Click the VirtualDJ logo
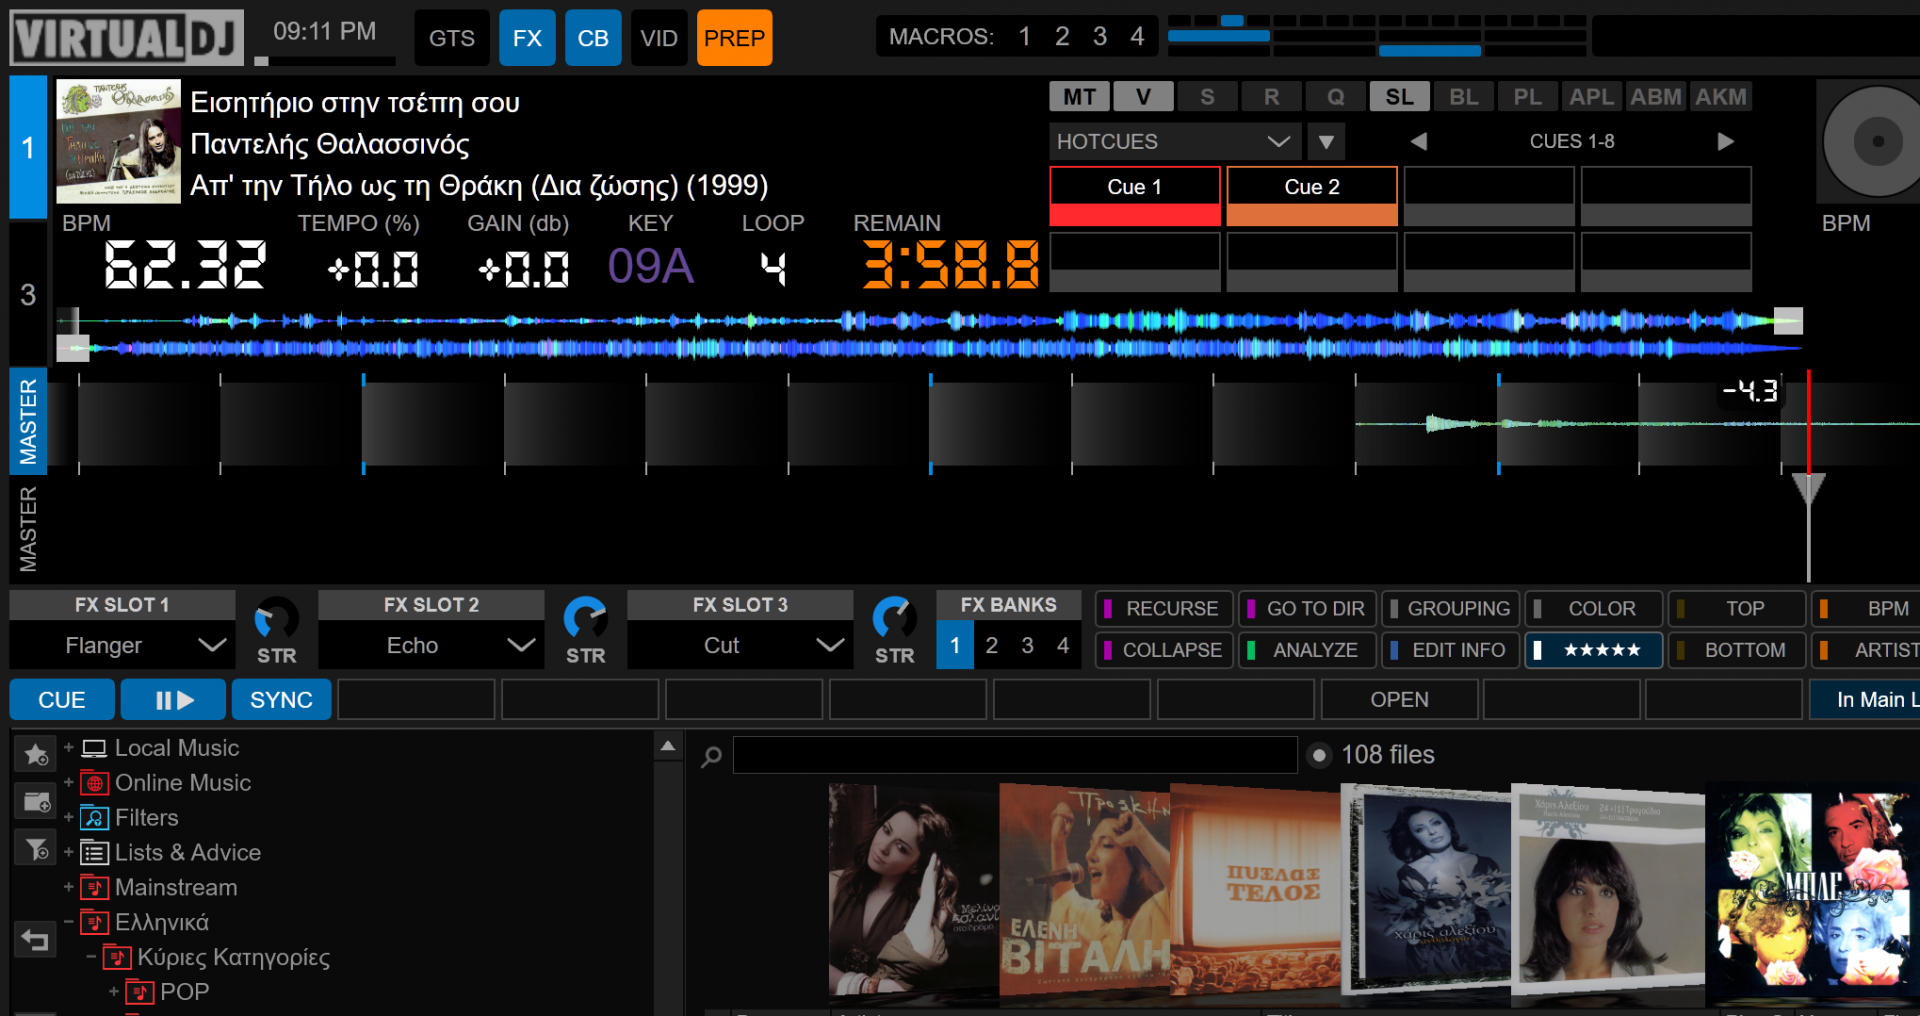1920x1016 pixels. [x=126, y=38]
